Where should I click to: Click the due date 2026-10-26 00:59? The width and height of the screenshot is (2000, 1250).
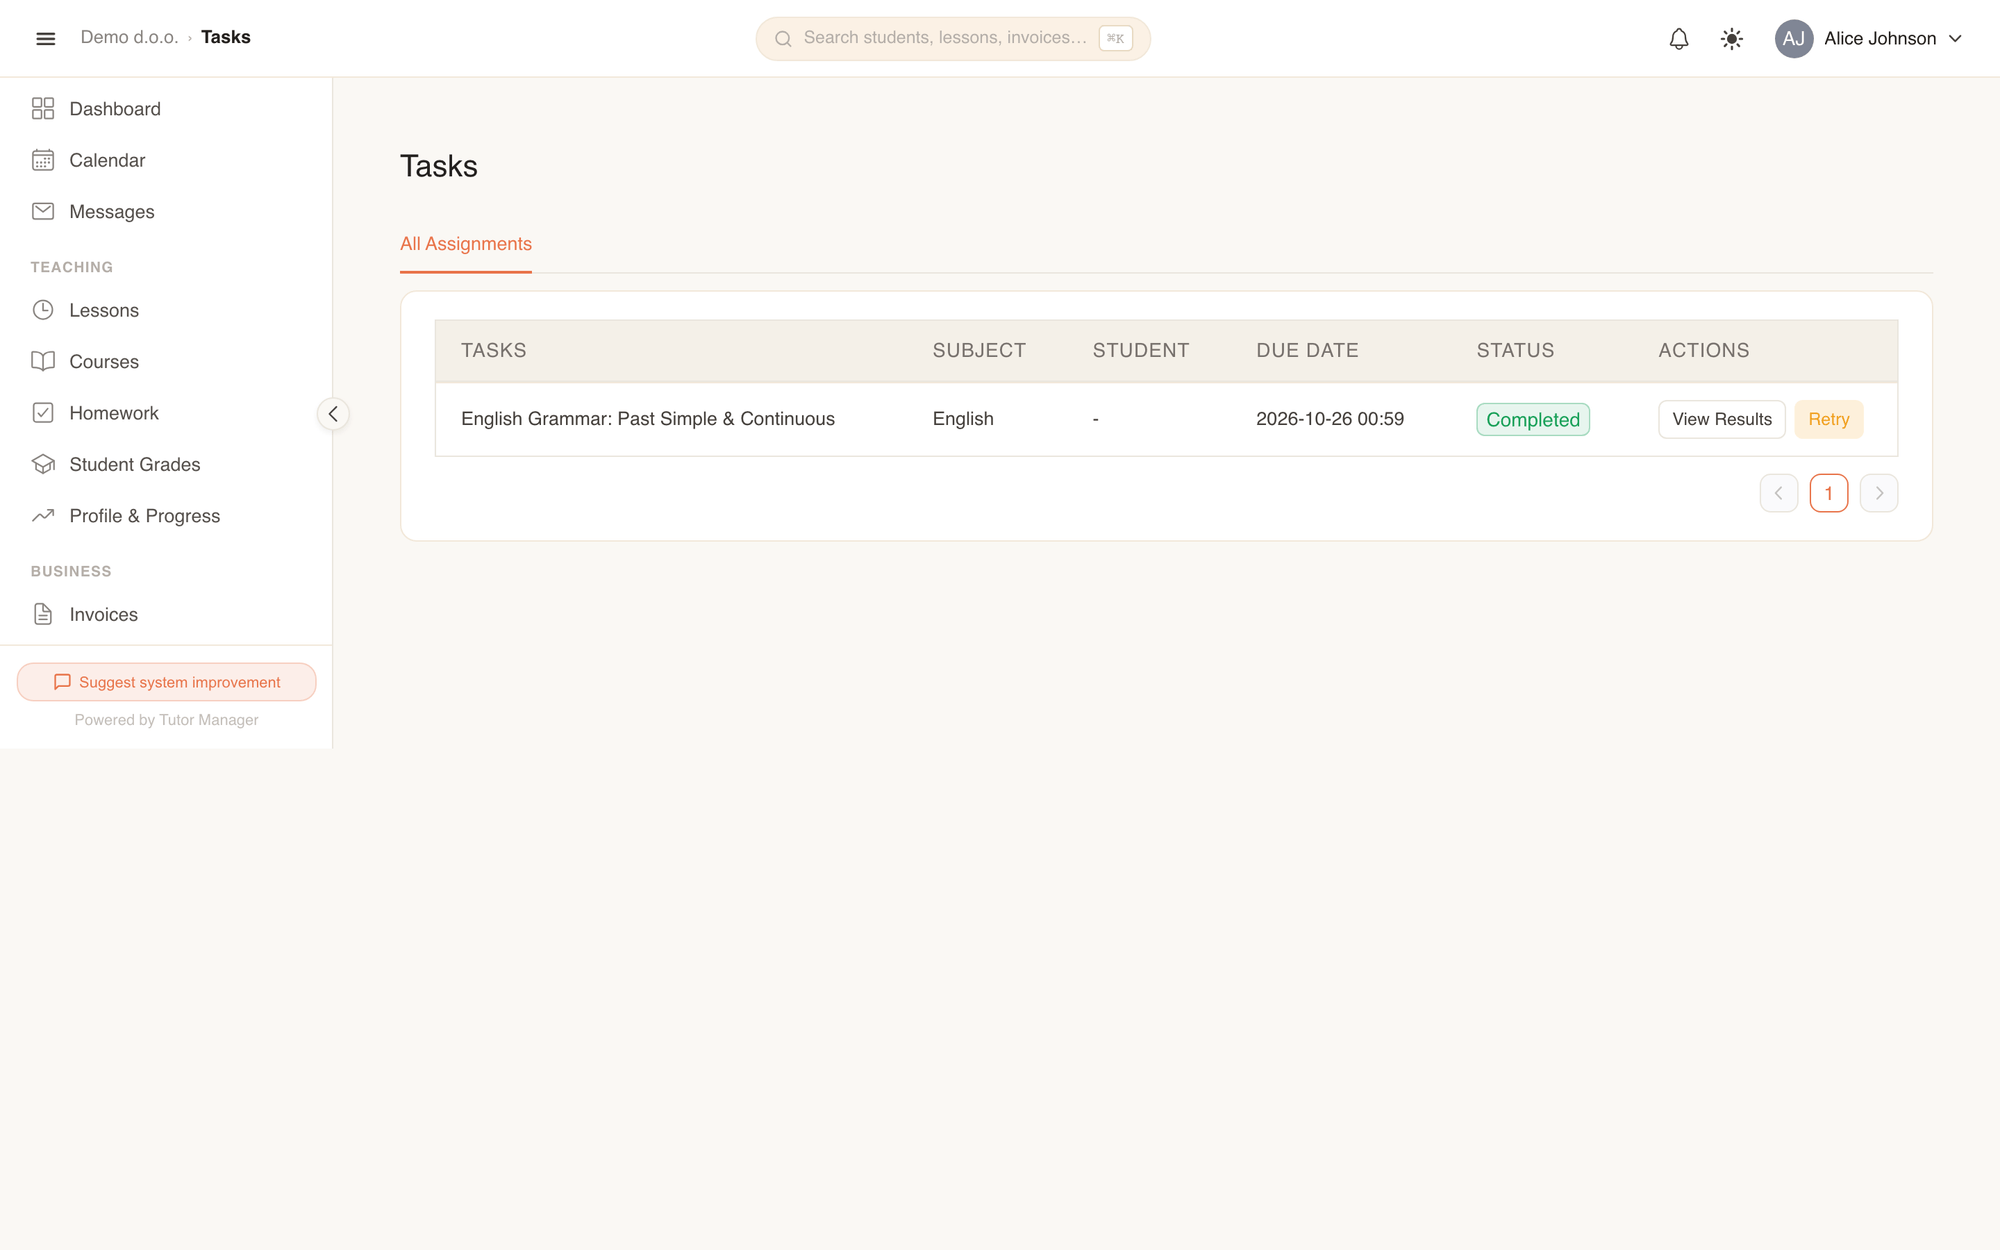[x=1330, y=419]
